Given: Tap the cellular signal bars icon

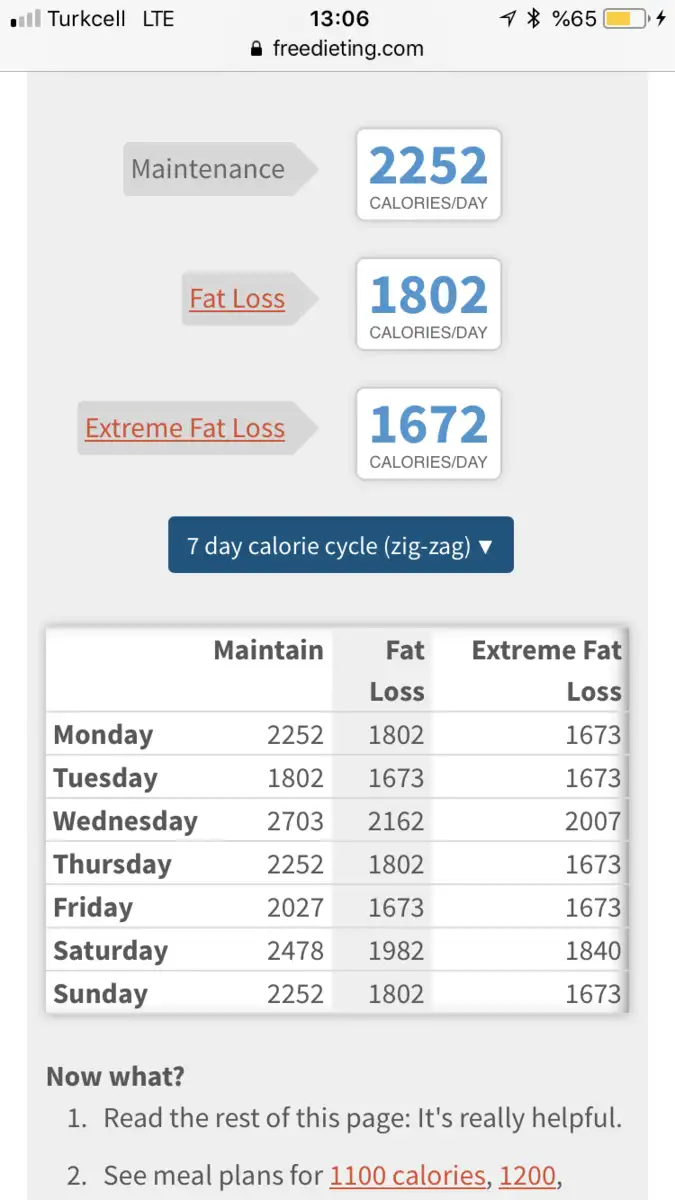Looking at the screenshot, I should click(x=26, y=18).
